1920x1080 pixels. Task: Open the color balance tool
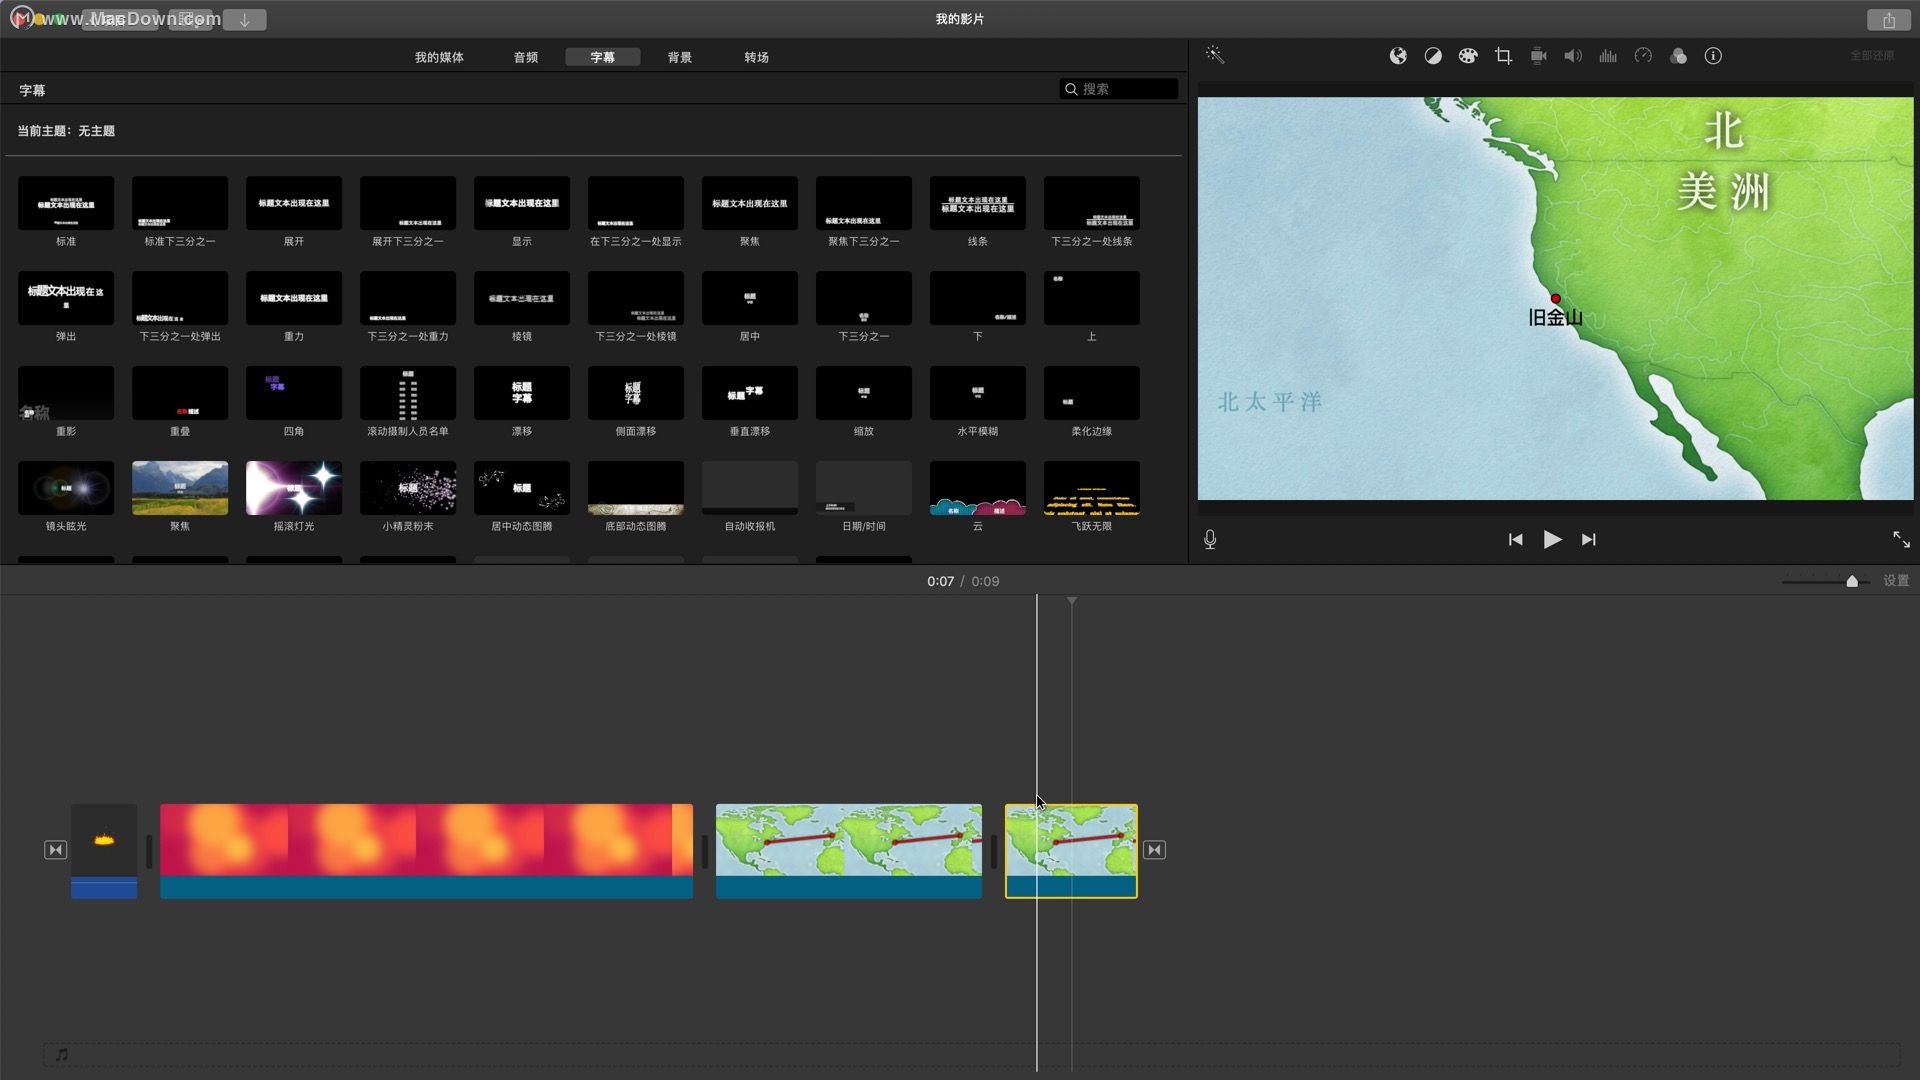pyautogui.click(x=1398, y=56)
